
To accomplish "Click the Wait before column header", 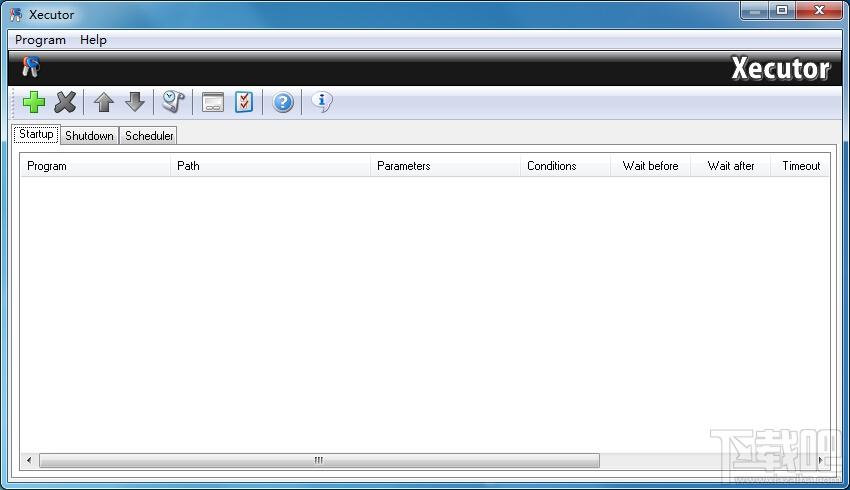I will pyautogui.click(x=651, y=166).
